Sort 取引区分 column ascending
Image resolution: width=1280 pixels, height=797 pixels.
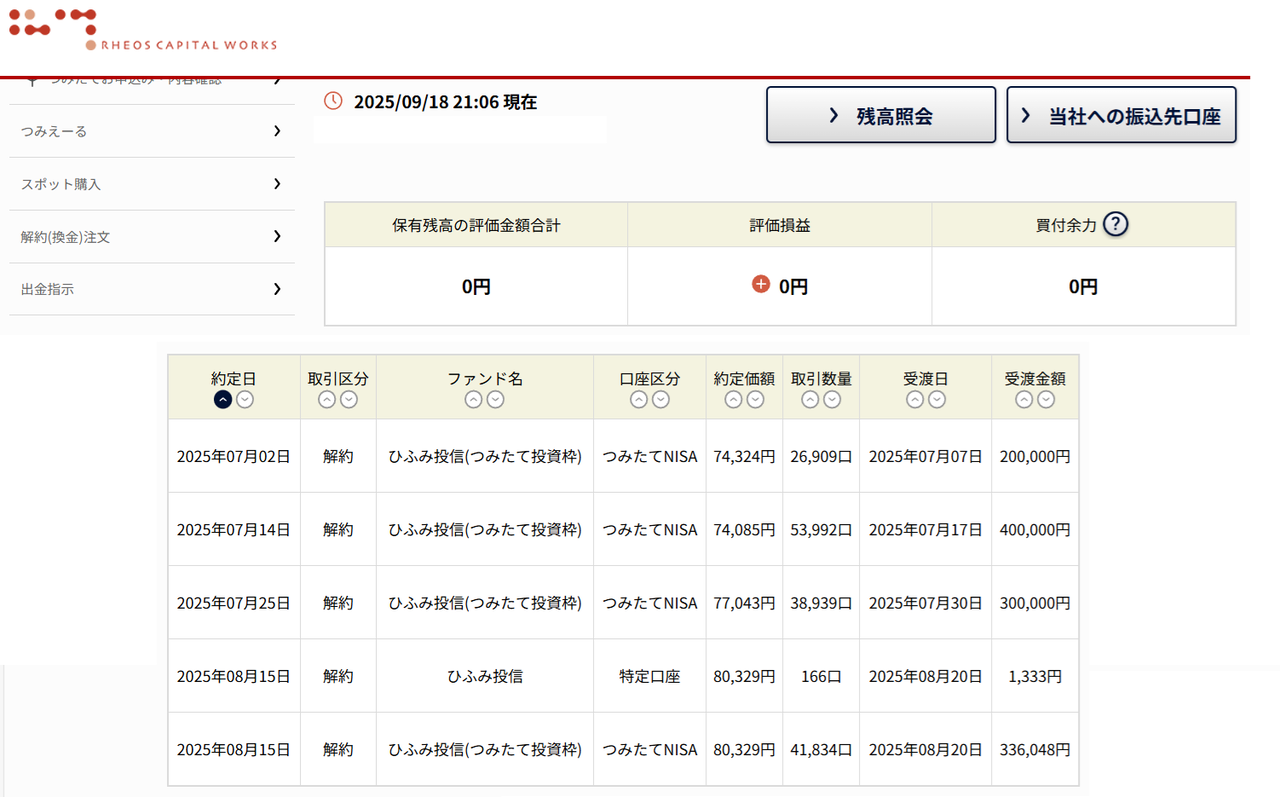point(327,399)
